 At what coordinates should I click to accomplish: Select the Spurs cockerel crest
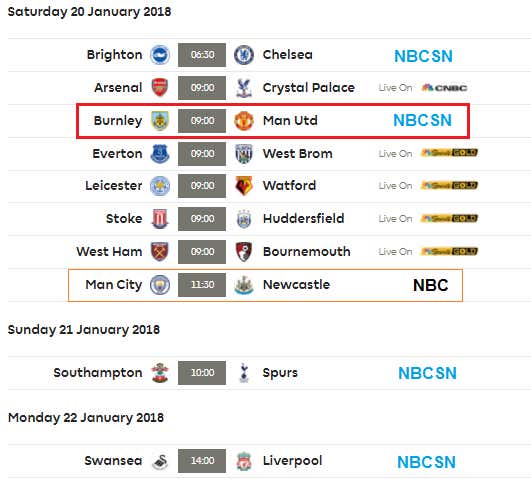click(244, 373)
